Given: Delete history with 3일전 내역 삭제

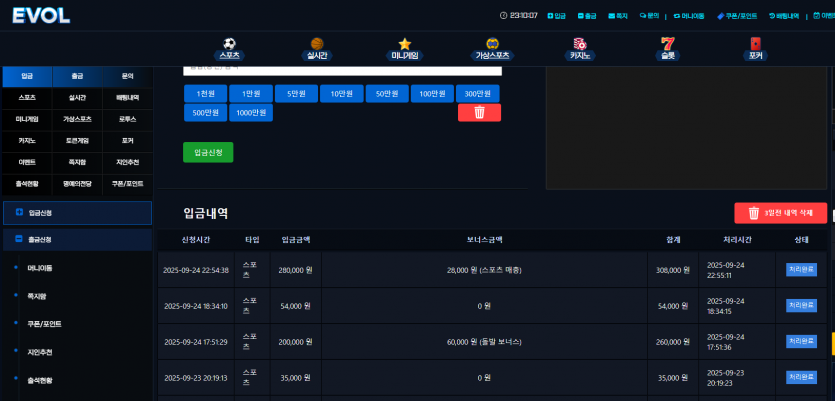Looking at the screenshot, I should (781, 213).
